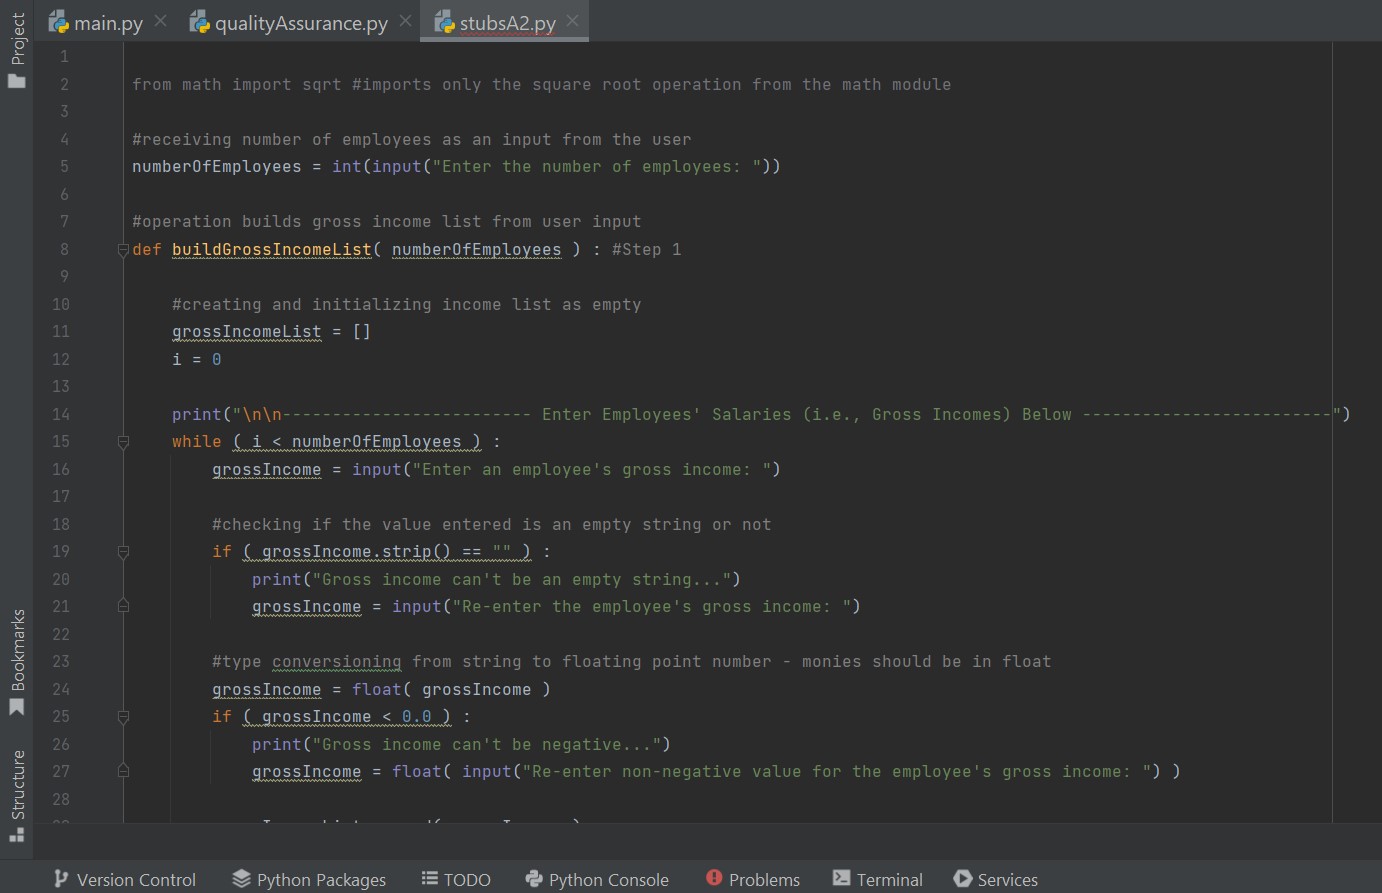This screenshot has width=1382, height=893.
Task: Click the '#Step 1' comment
Action: pyautogui.click(x=647, y=250)
